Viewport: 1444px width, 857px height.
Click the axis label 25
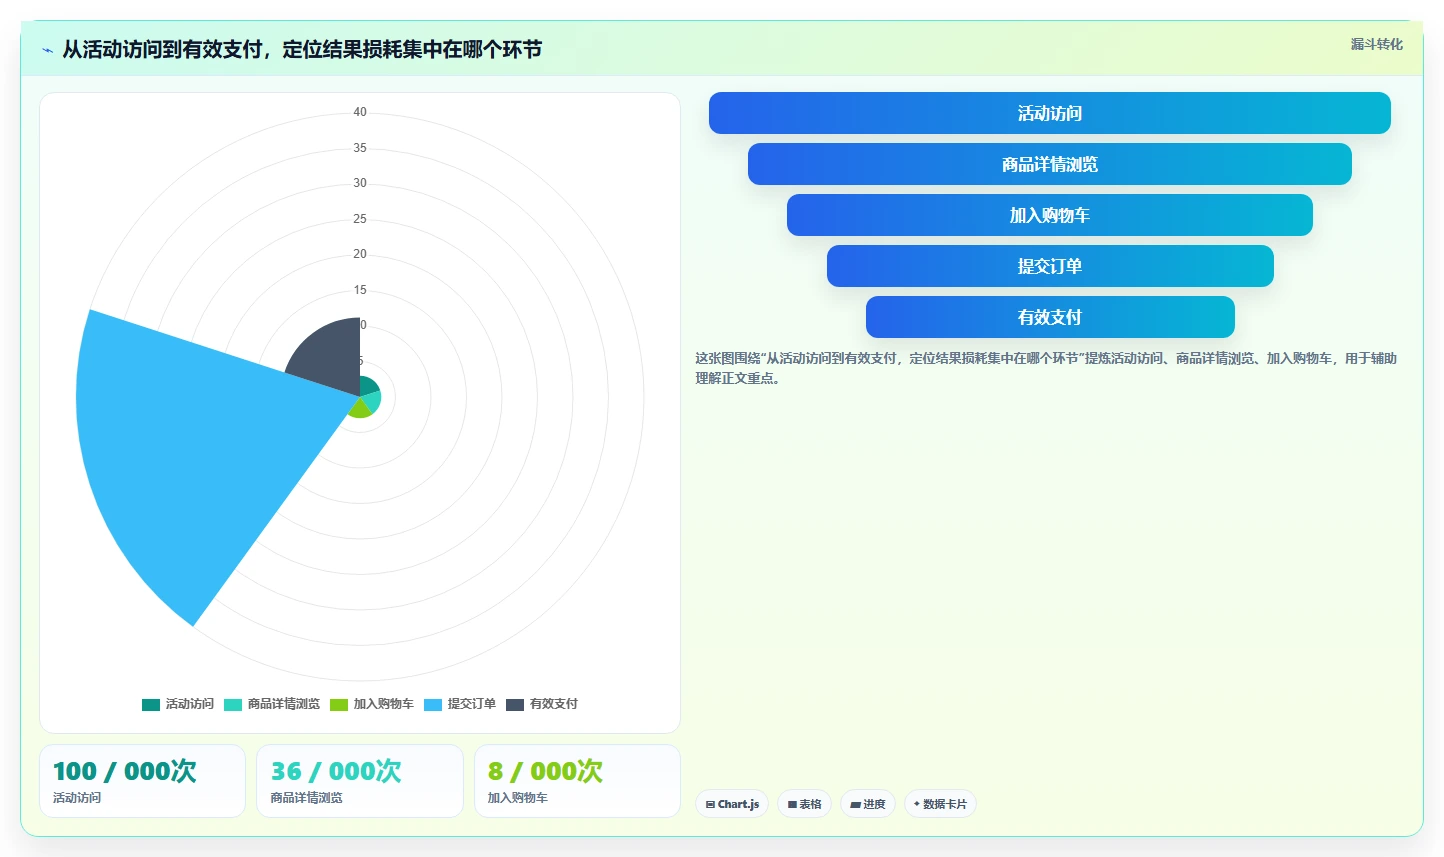360,219
